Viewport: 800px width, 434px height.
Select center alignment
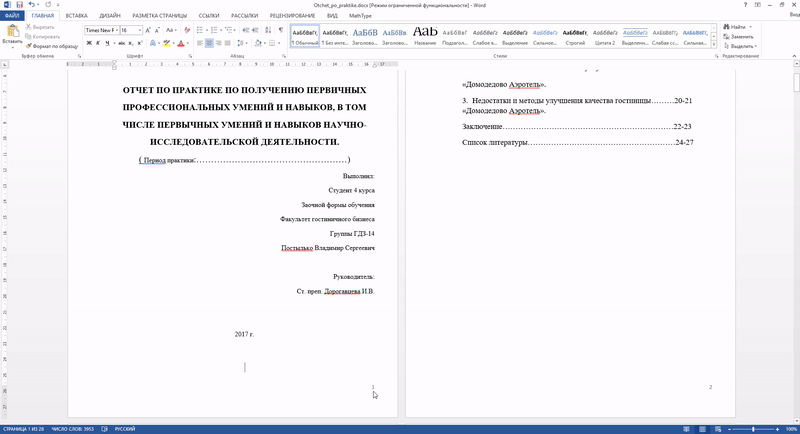pyautogui.click(x=209, y=43)
